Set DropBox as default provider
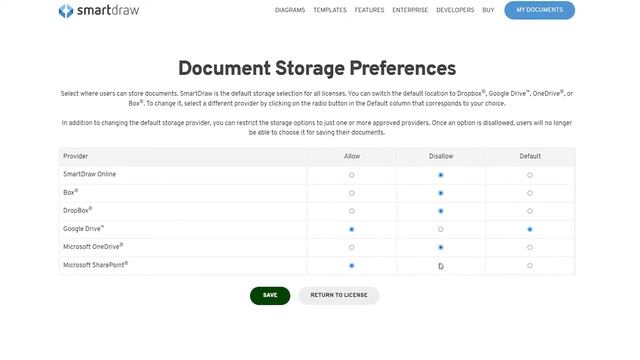 (x=530, y=211)
